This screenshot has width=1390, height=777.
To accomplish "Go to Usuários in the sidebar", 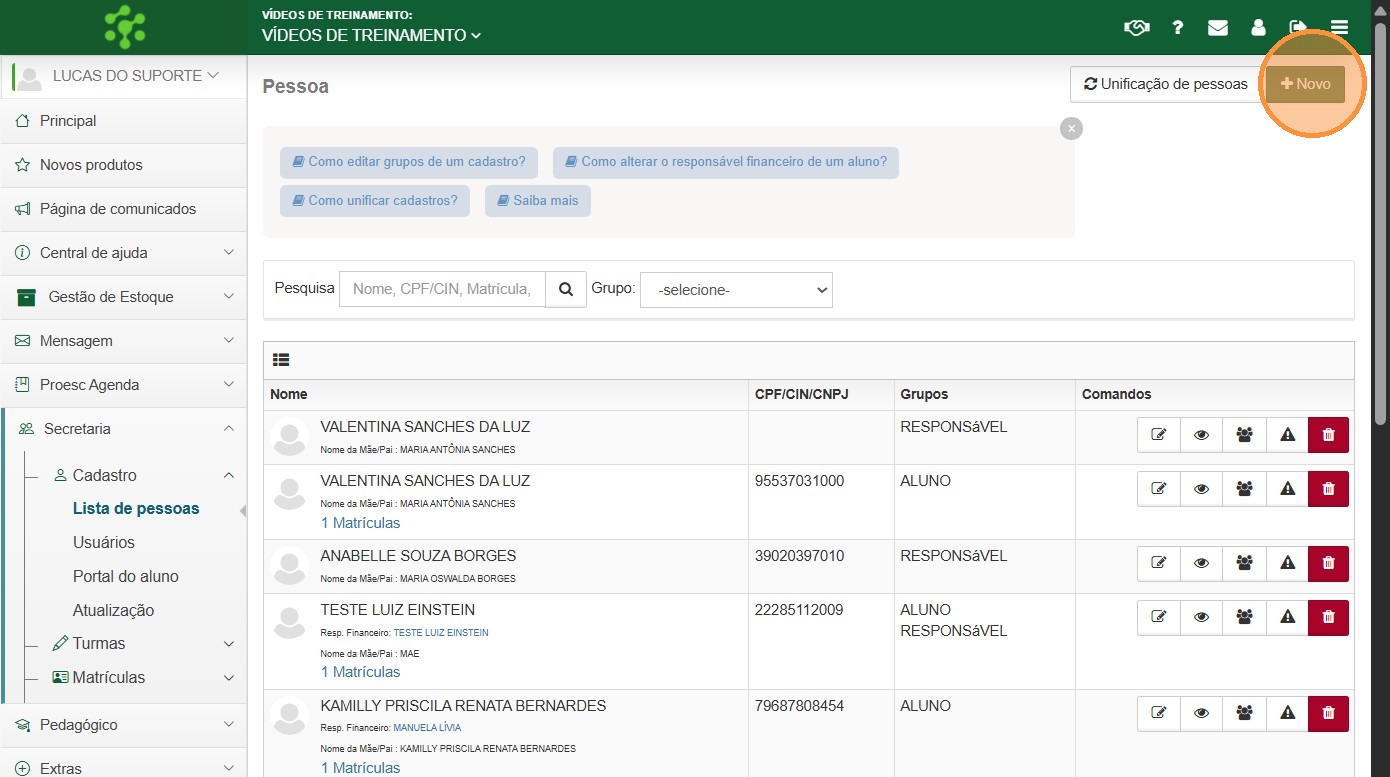I will [x=104, y=542].
